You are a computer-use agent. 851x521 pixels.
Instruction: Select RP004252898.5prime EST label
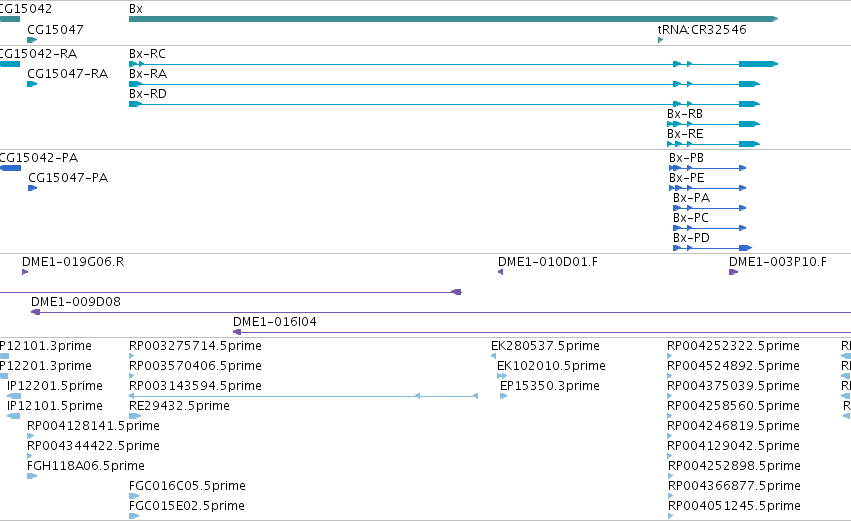734,467
